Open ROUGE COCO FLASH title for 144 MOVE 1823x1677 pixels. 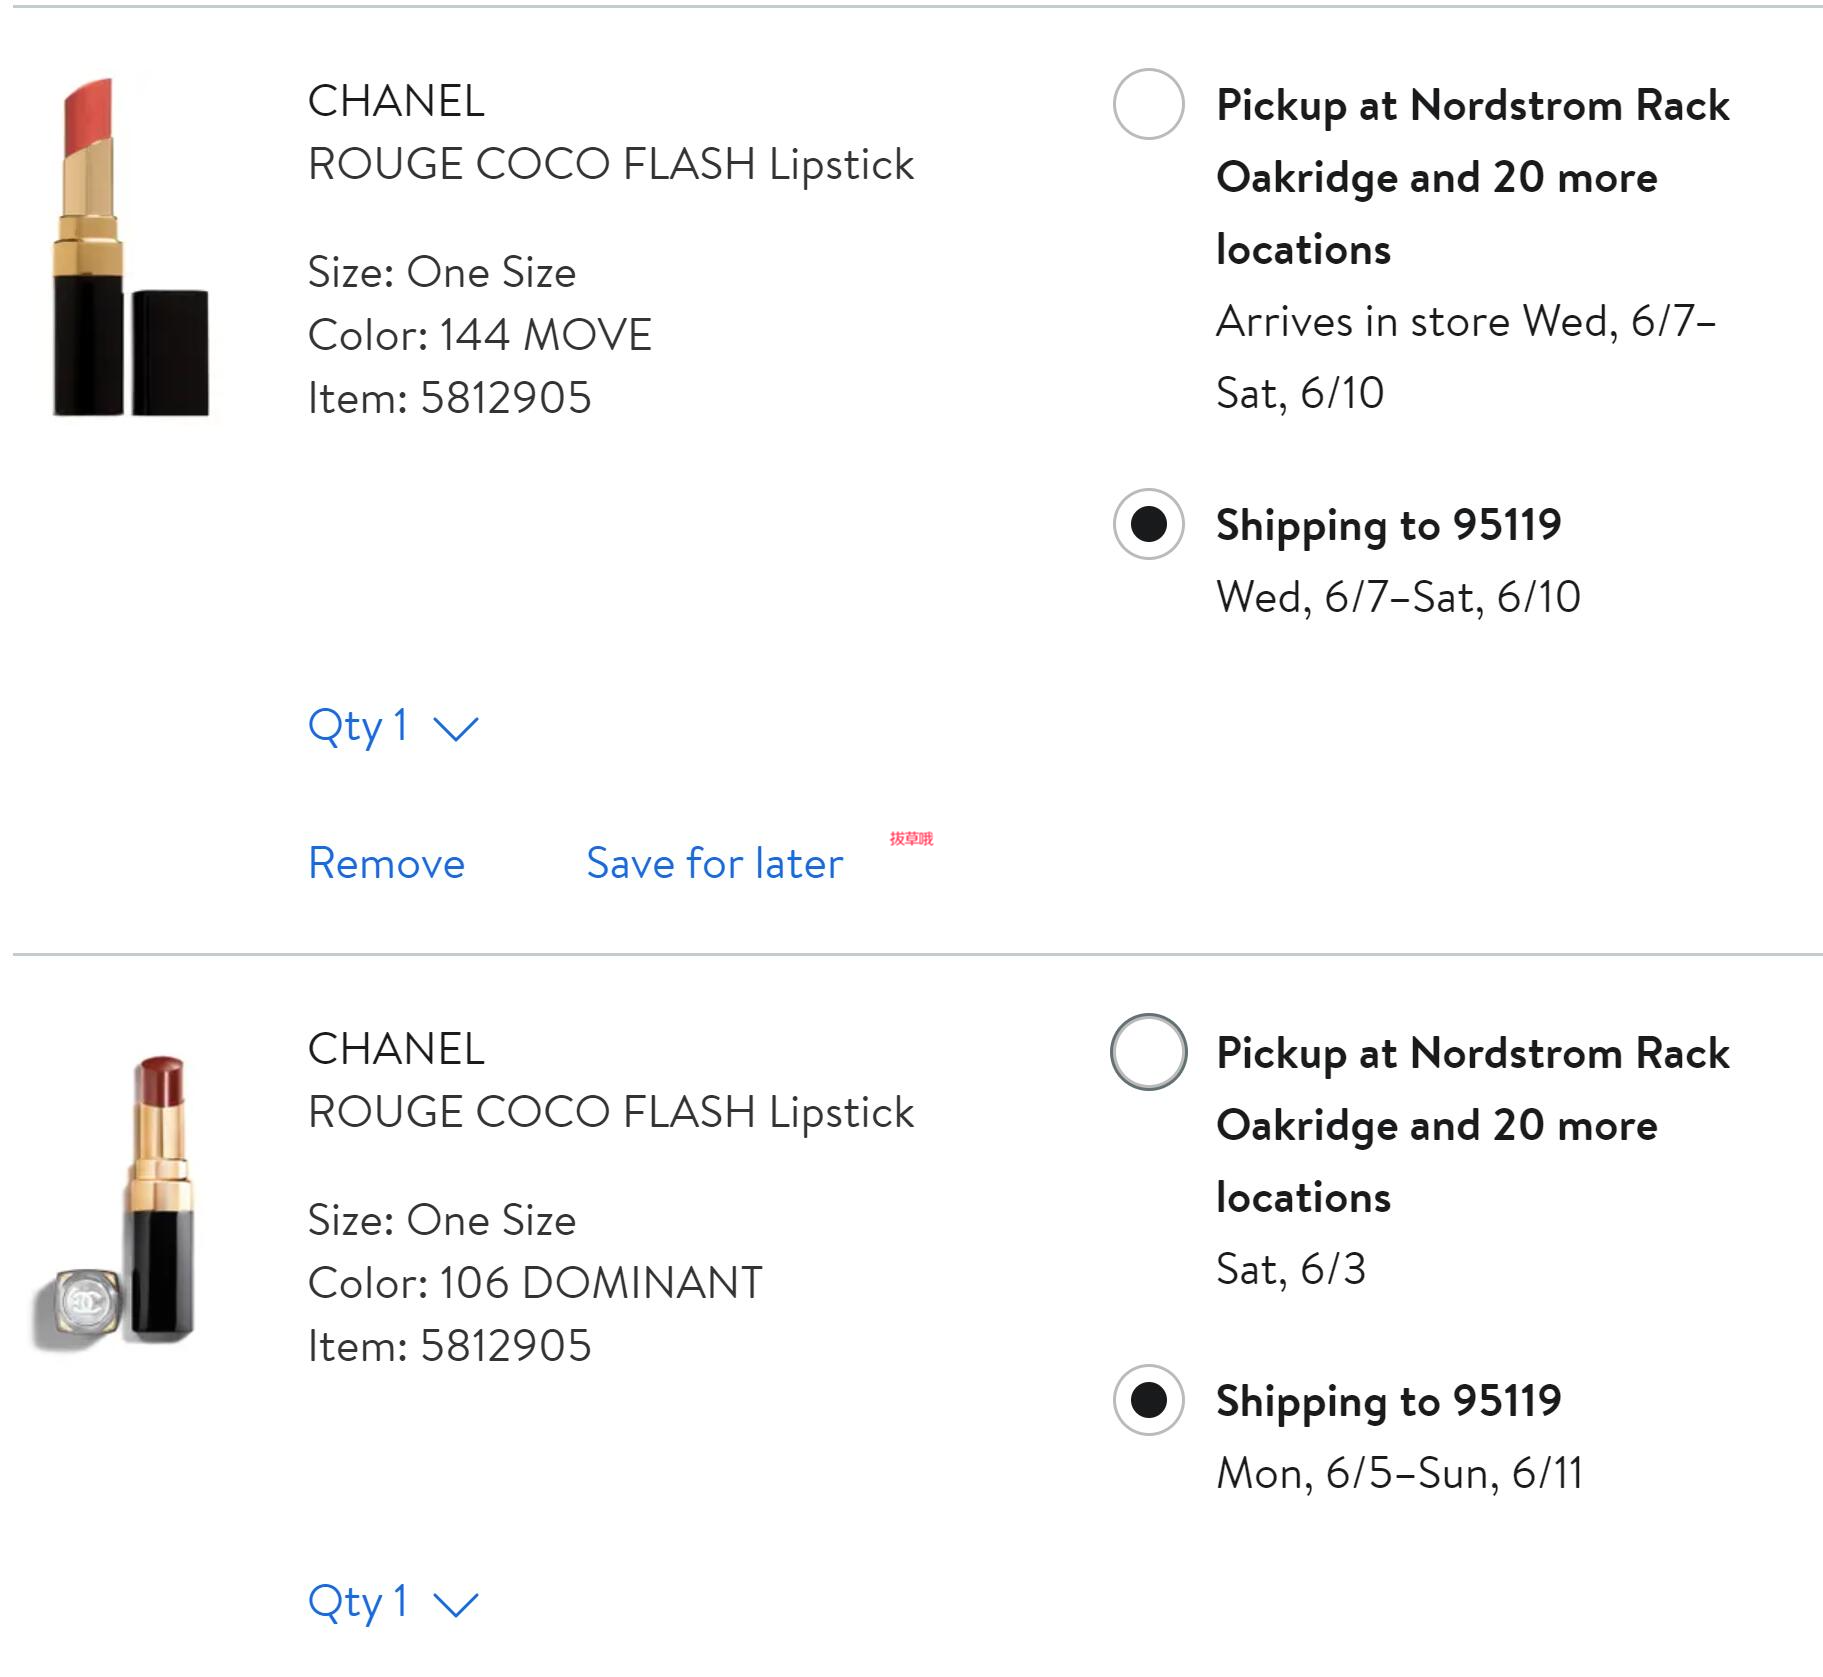coord(610,164)
